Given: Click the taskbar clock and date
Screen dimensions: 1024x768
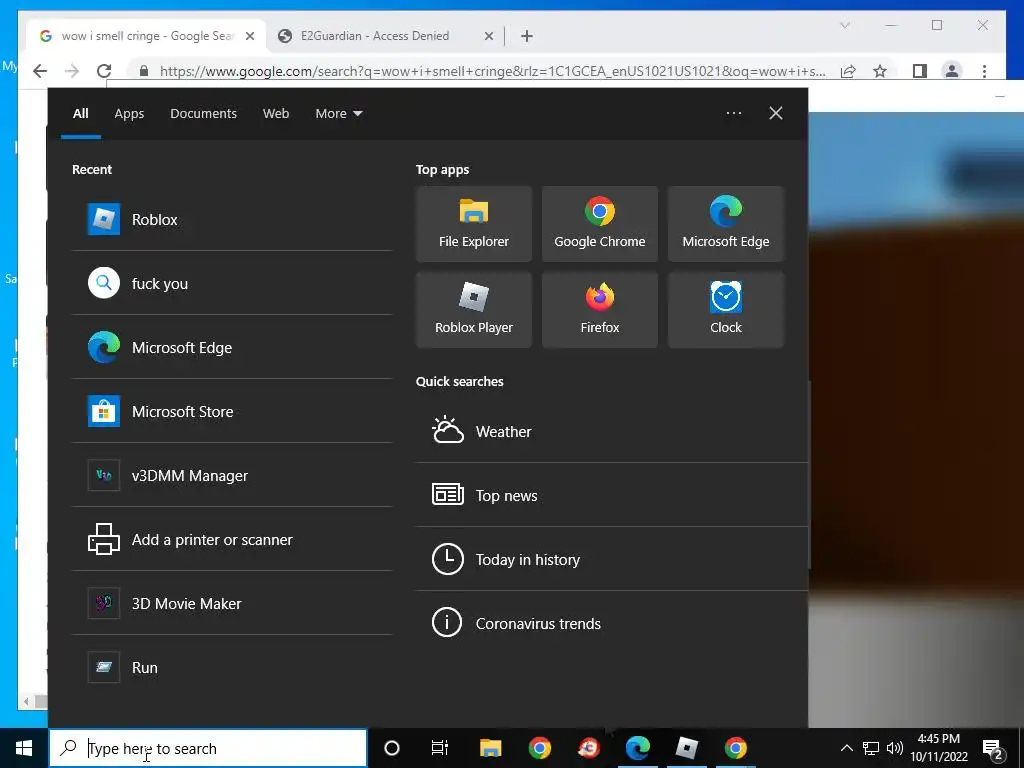Looking at the screenshot, I should (x=939, y=748).
